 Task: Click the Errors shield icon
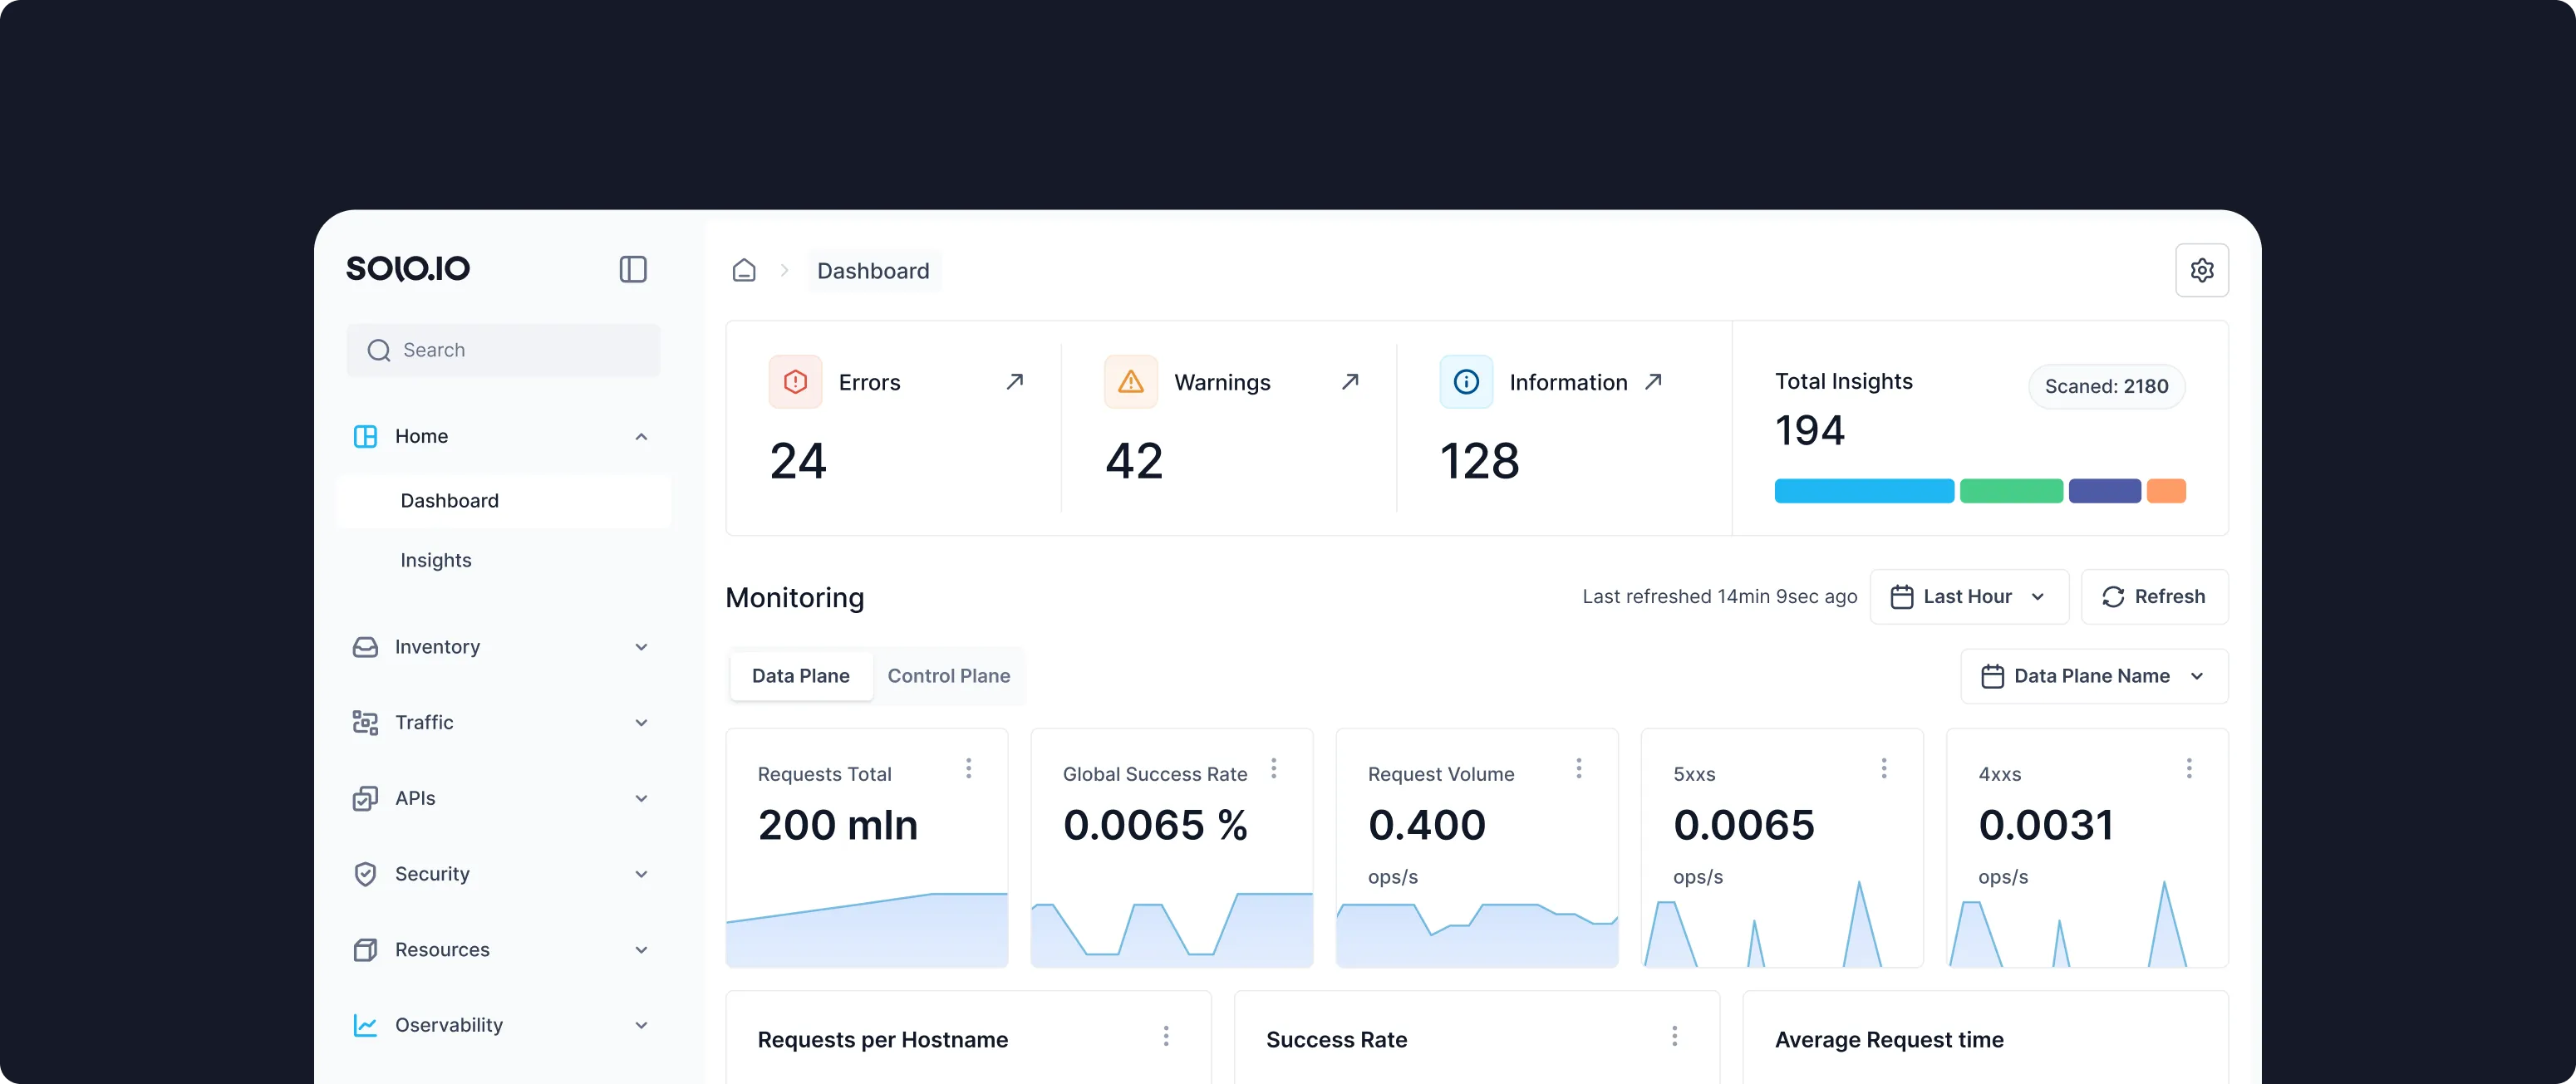[795, 381]
